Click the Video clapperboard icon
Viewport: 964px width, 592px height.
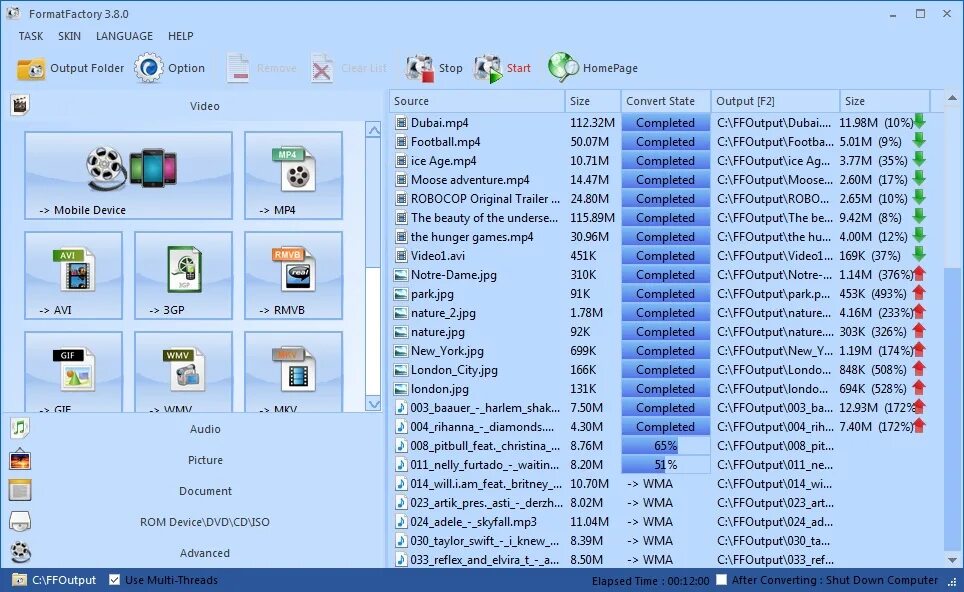point(20,105)
